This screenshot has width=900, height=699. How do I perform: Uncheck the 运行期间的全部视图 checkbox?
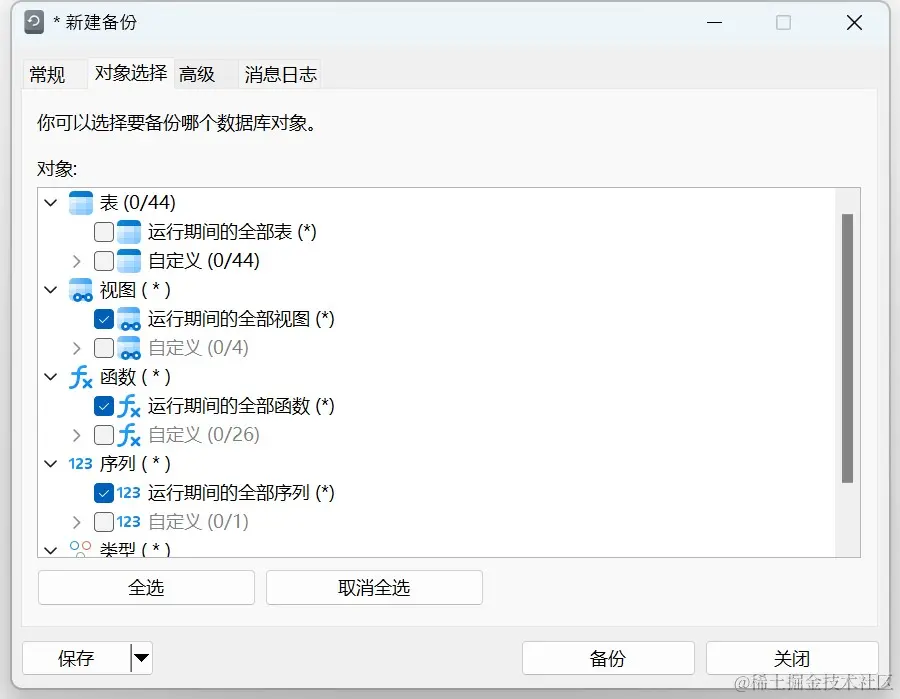104,319
